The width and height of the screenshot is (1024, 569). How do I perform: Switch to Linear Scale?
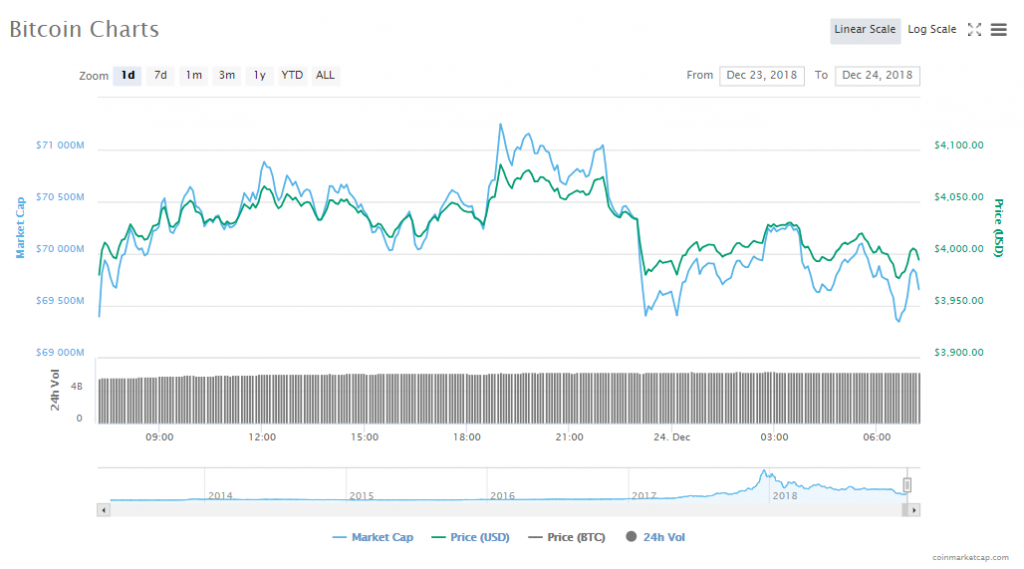(865, 30)
